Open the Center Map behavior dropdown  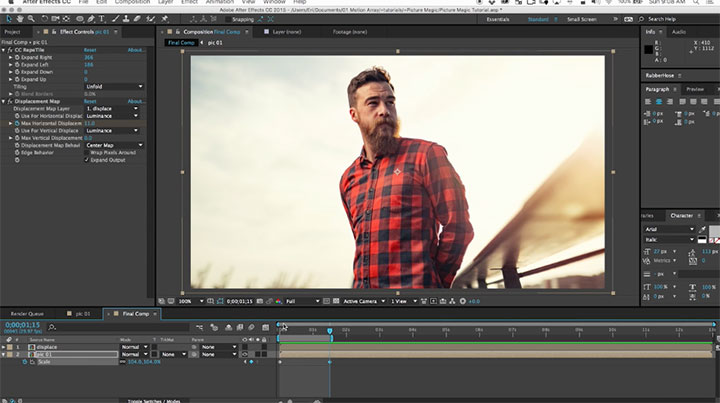tap(114, 146)
